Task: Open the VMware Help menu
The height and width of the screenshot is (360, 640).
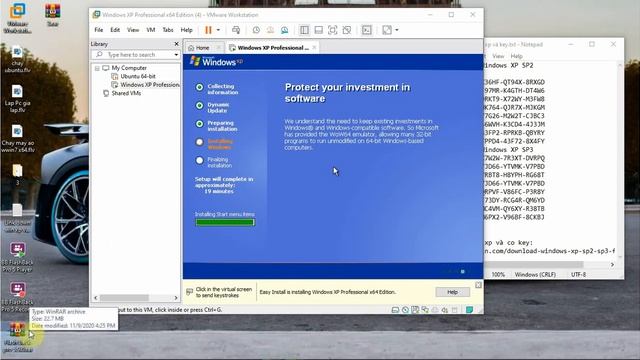Action: pyautogui.click(x=187, y=30)
